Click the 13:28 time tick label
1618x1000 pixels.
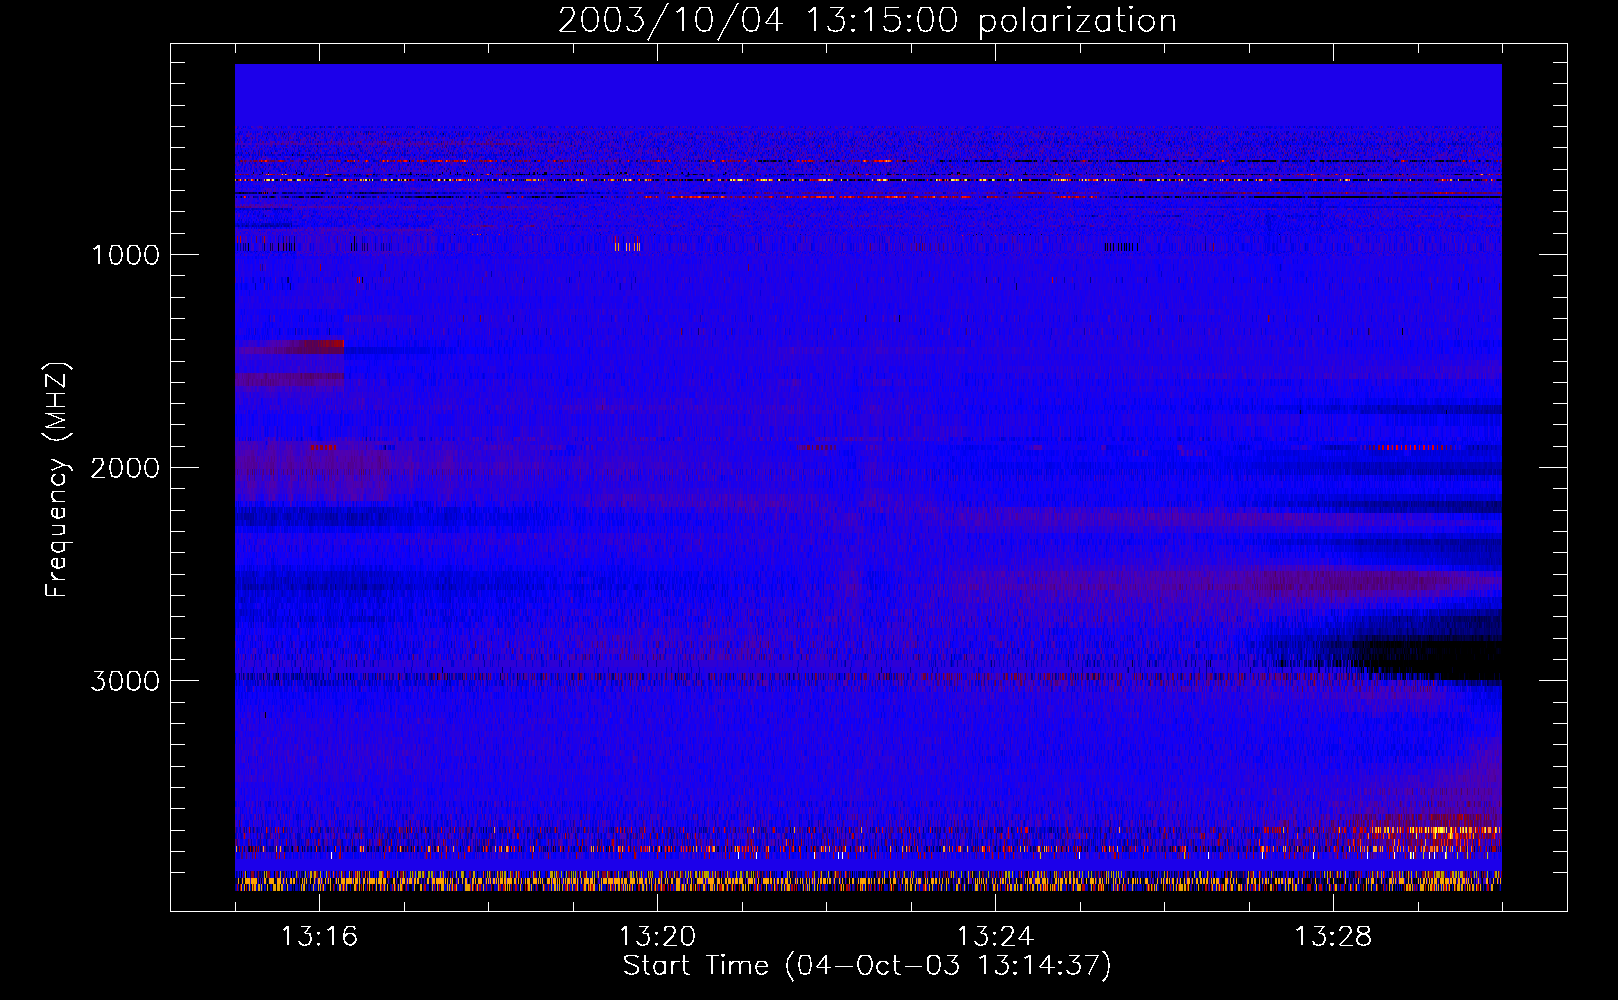pyautogui.click(x=1333, y=937)
